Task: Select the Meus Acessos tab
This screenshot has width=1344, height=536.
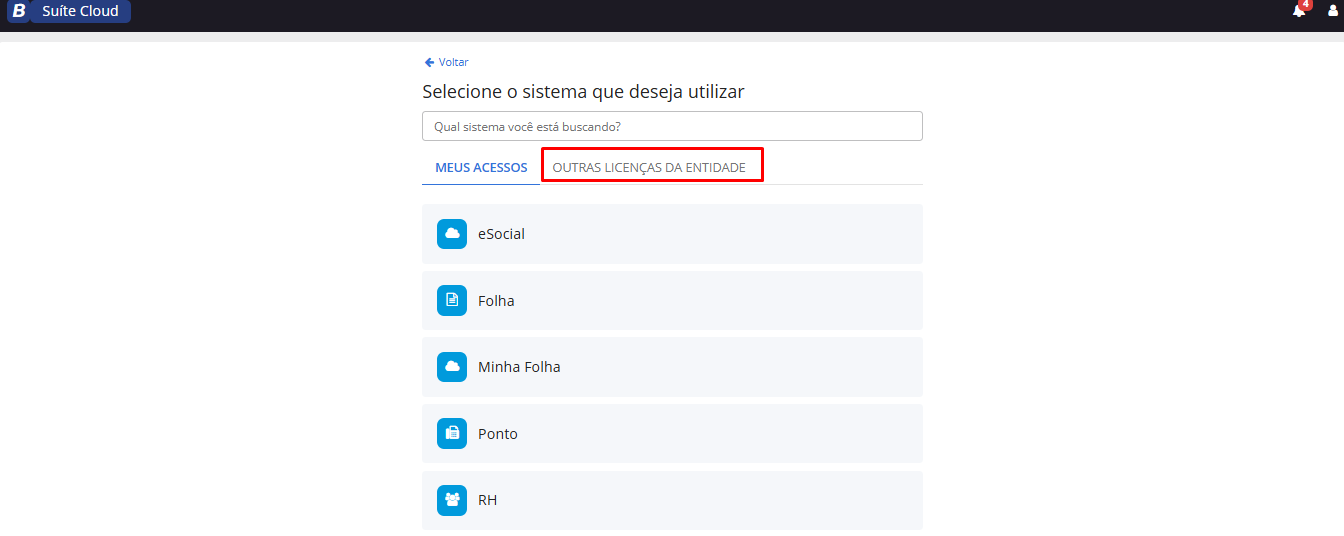Action: click(x=481, y=167)
